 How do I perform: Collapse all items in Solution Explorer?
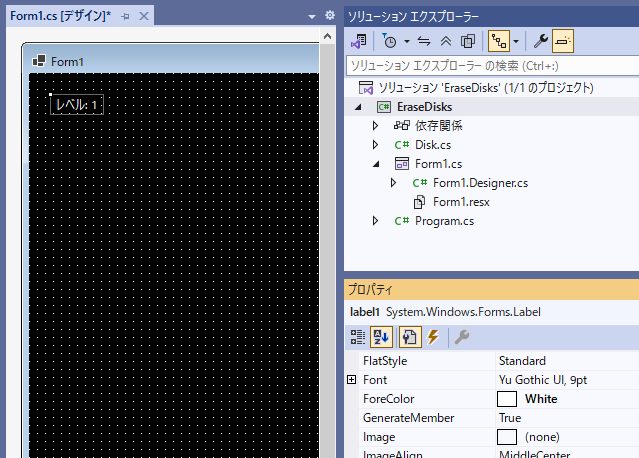[x=445, y=42]
